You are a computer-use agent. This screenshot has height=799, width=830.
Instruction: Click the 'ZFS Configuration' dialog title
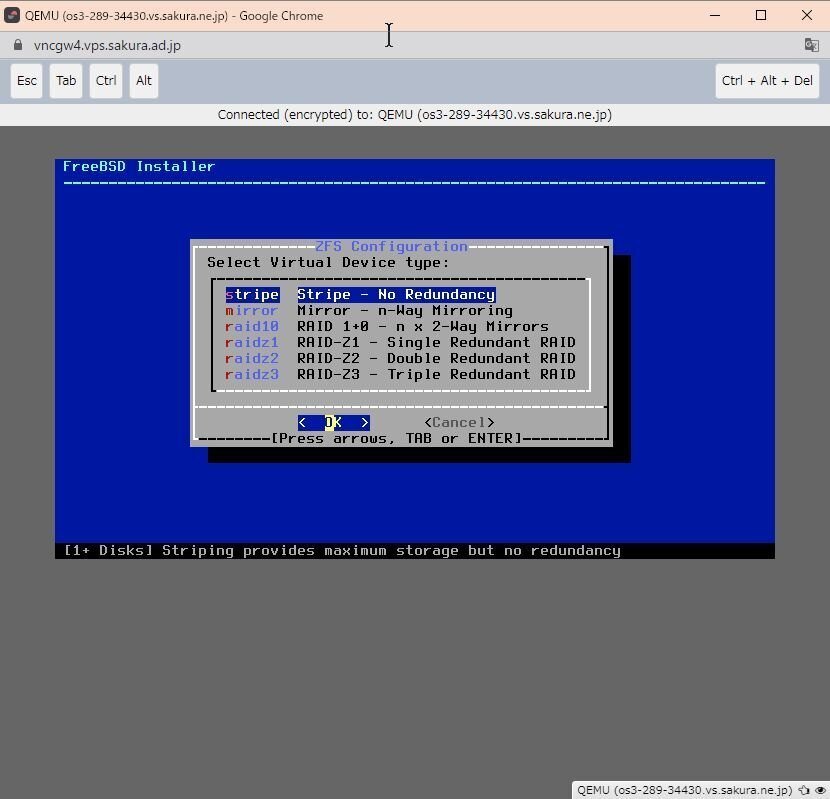pos(391,246)
